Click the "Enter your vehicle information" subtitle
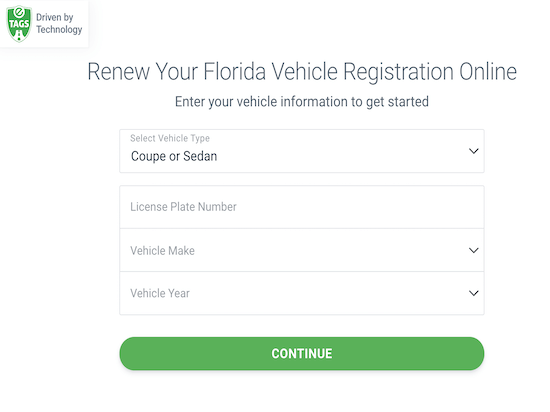 302,102
